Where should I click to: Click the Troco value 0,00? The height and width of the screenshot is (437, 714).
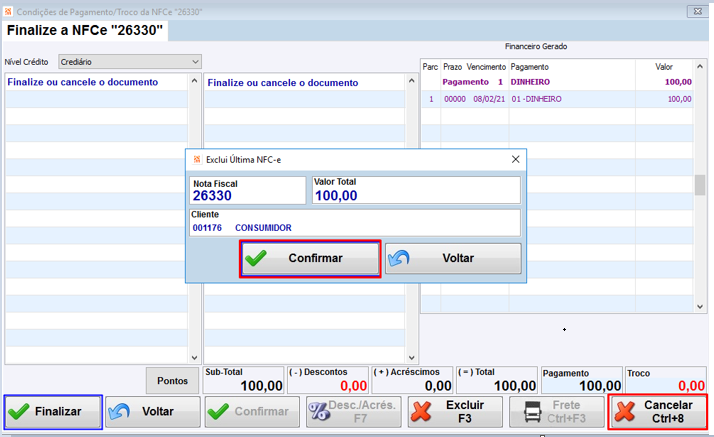click(x=691, y=386)
